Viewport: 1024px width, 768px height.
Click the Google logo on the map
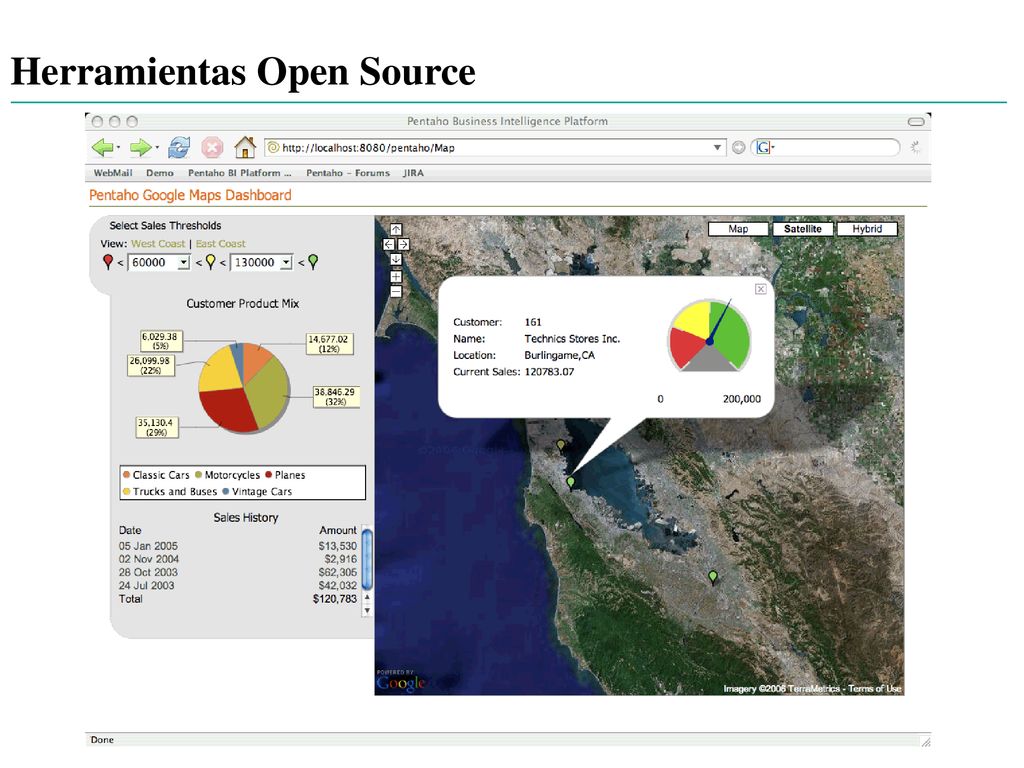tap(400, 682)
